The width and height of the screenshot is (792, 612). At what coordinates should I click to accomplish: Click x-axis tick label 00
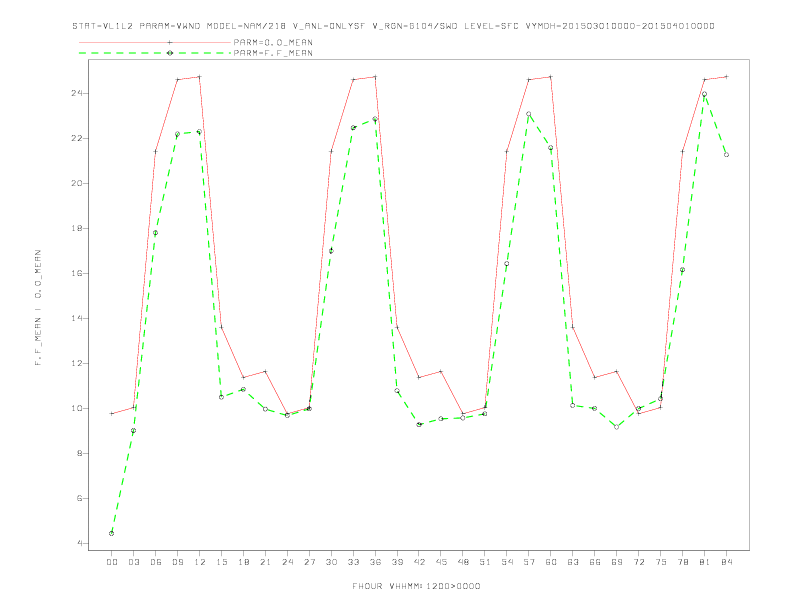[x=112, y=562]
